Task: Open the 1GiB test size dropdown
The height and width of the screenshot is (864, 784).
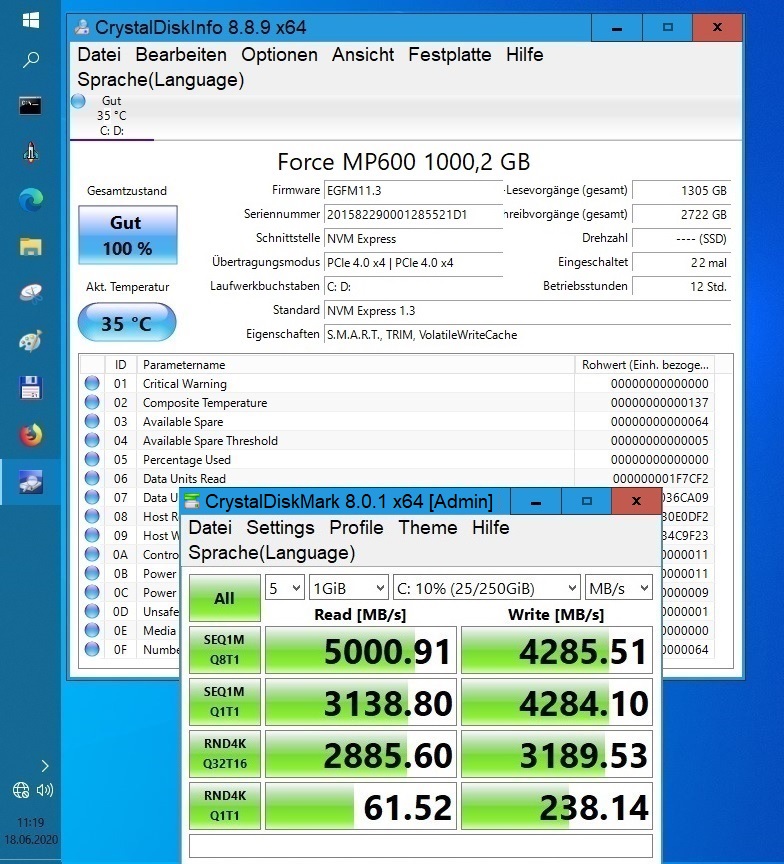Action: 349,588
